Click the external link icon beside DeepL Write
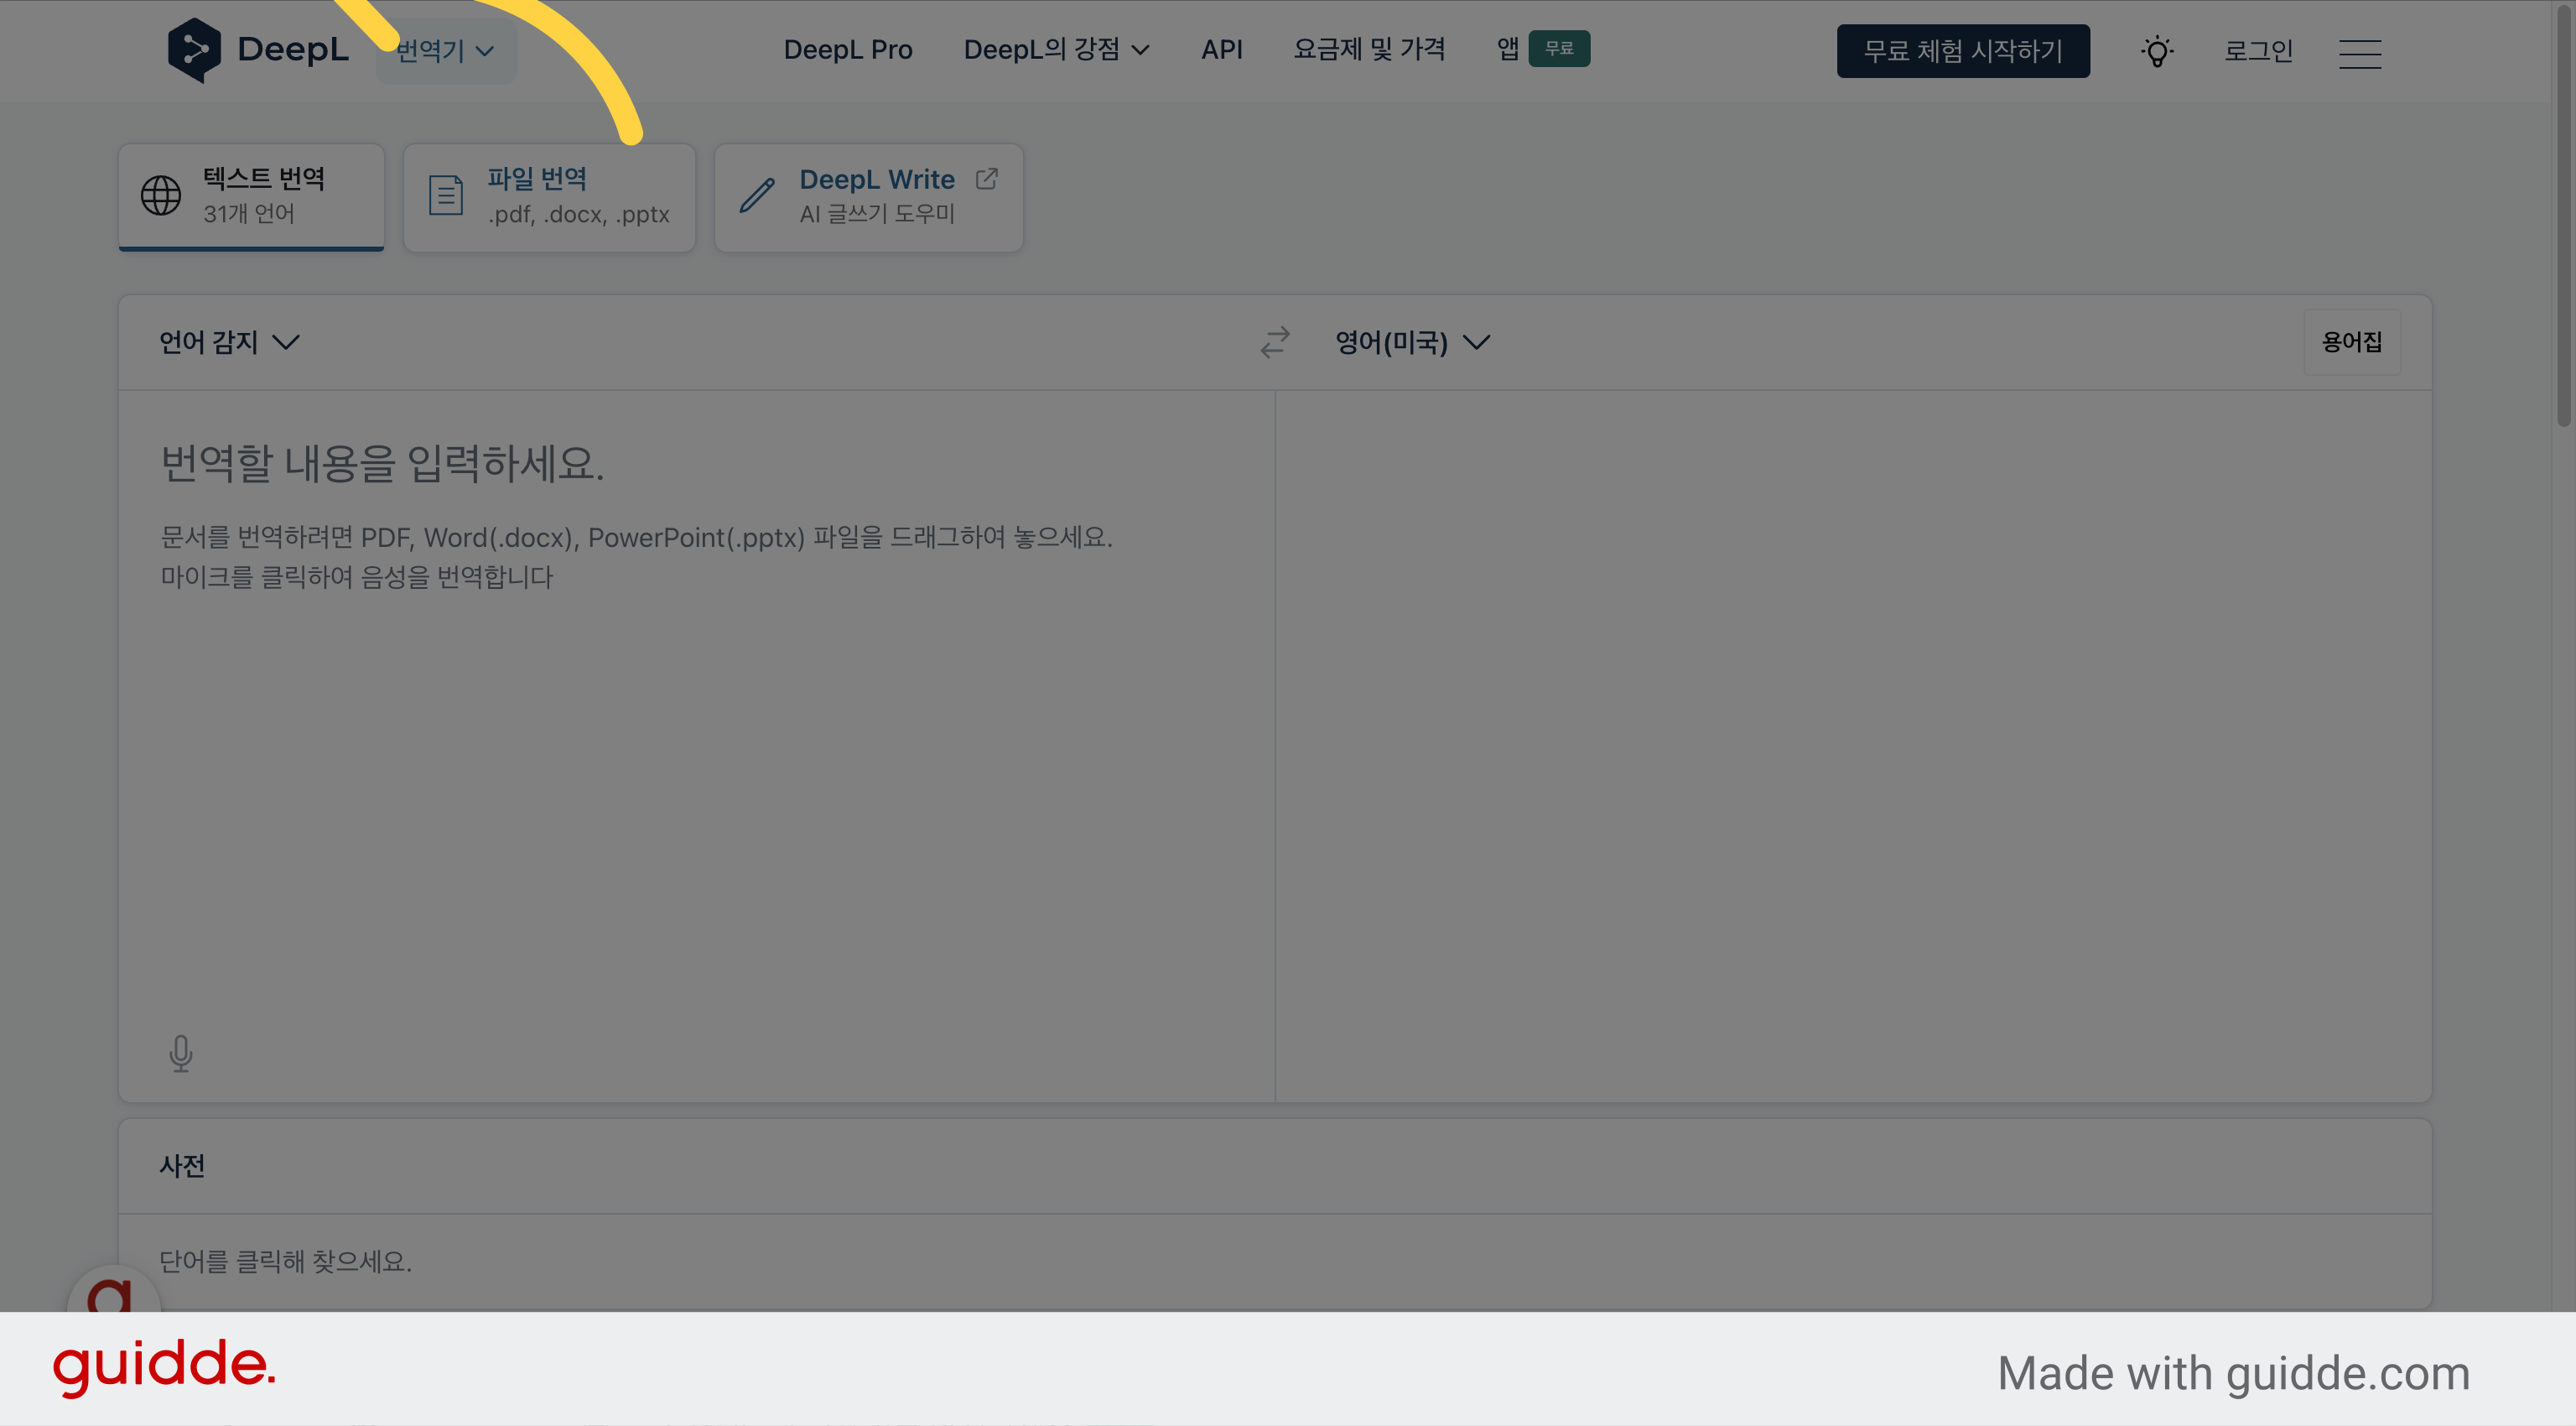Screen dimensions: 2576x1426 click(x=986, y=179)
